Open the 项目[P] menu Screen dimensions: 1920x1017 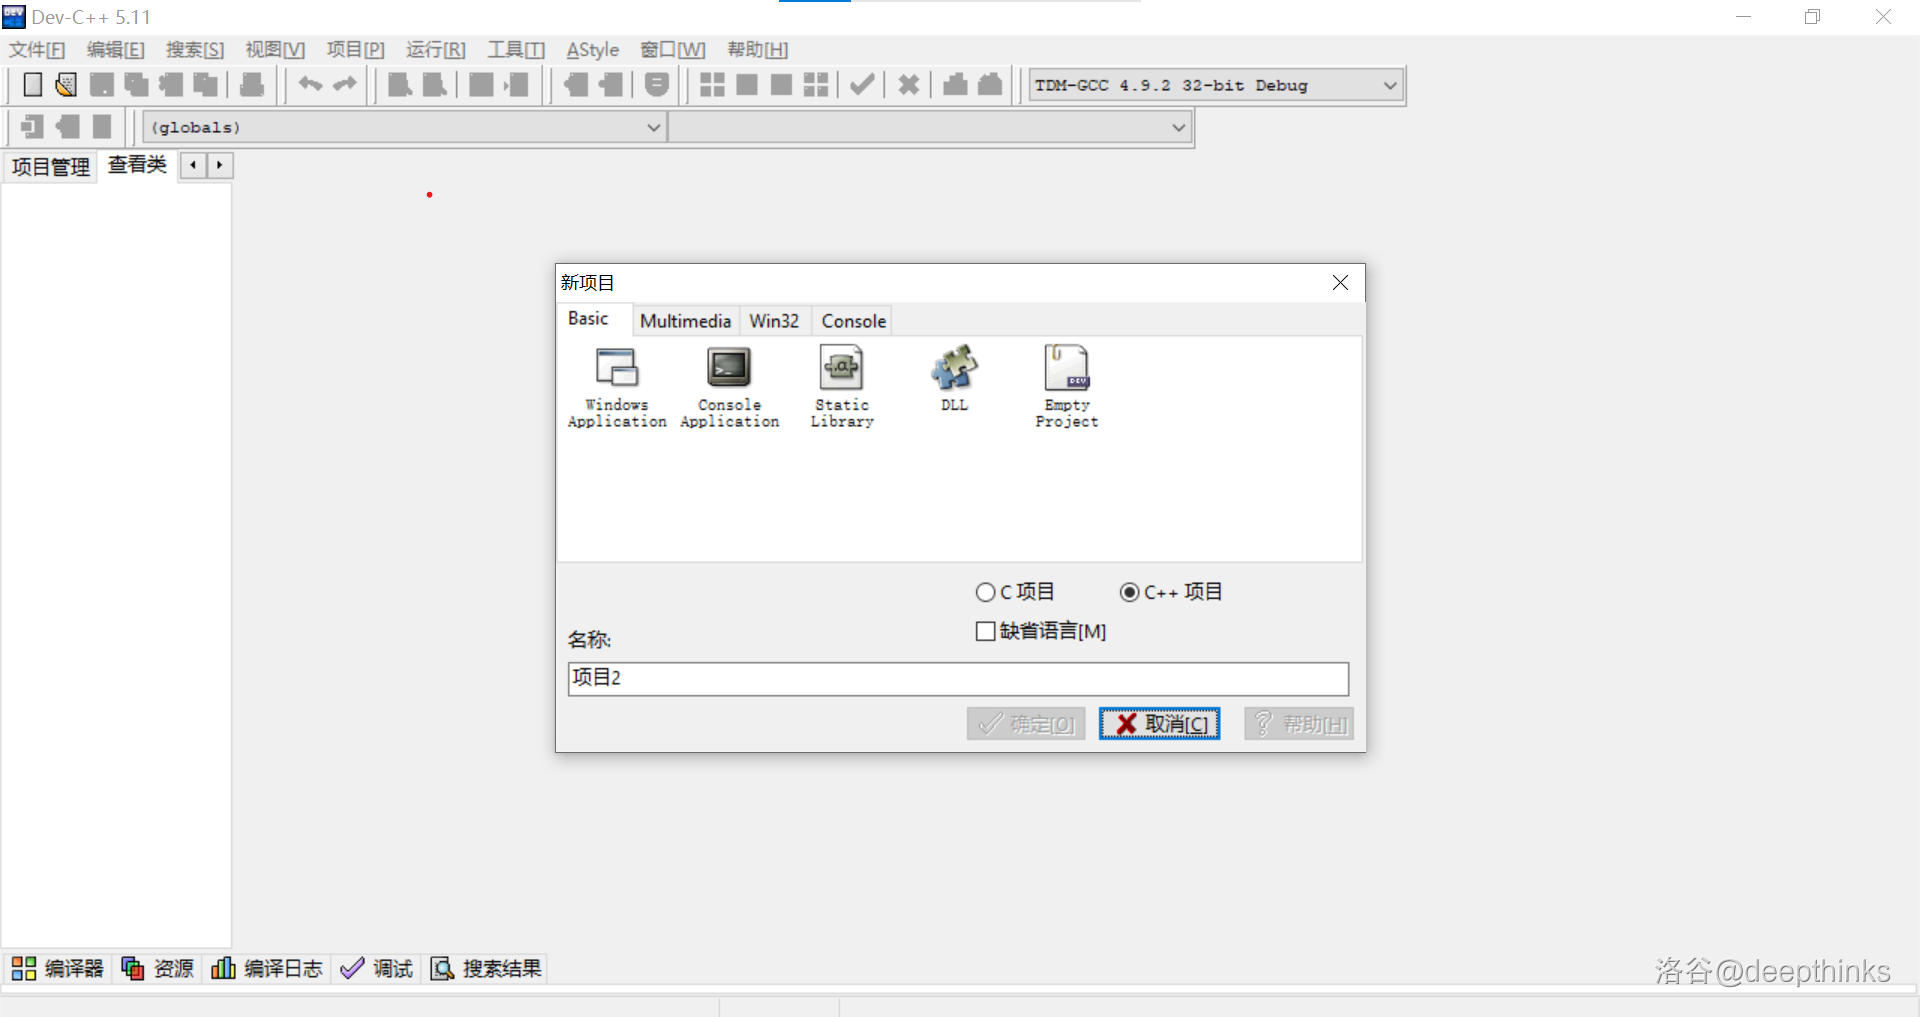(355, 50)
